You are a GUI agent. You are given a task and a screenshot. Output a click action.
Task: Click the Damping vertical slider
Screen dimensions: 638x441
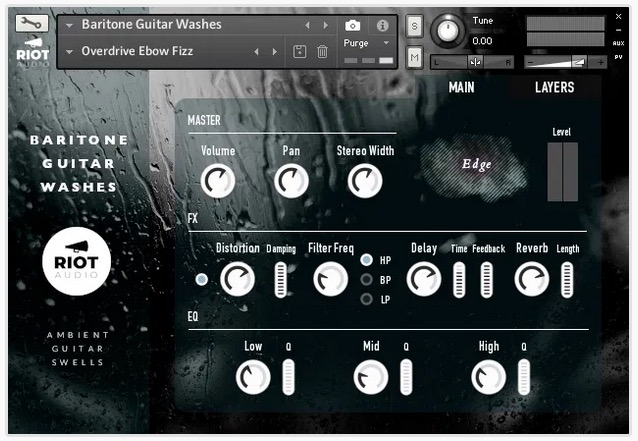(x=280, y=279)
